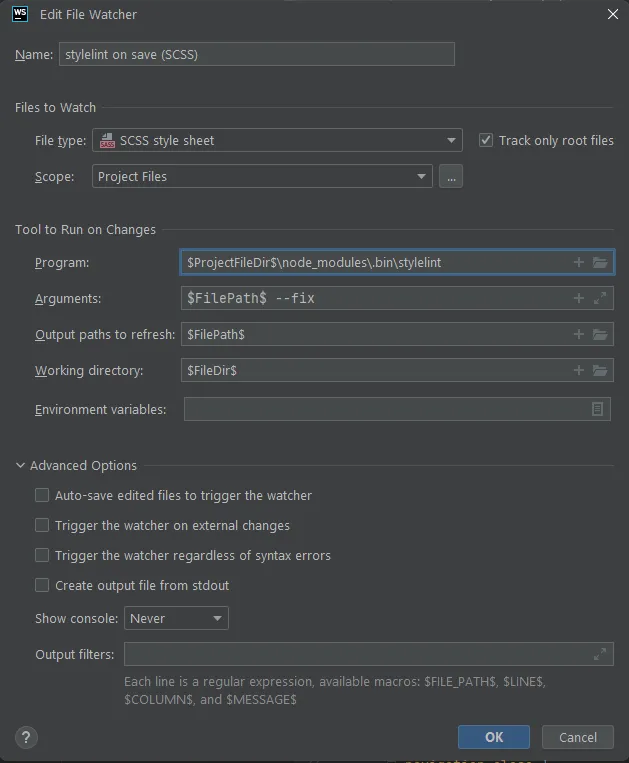Click the SCSS file type icon
The height and width of the screenshot is (763, 629).
click(107, 141)
